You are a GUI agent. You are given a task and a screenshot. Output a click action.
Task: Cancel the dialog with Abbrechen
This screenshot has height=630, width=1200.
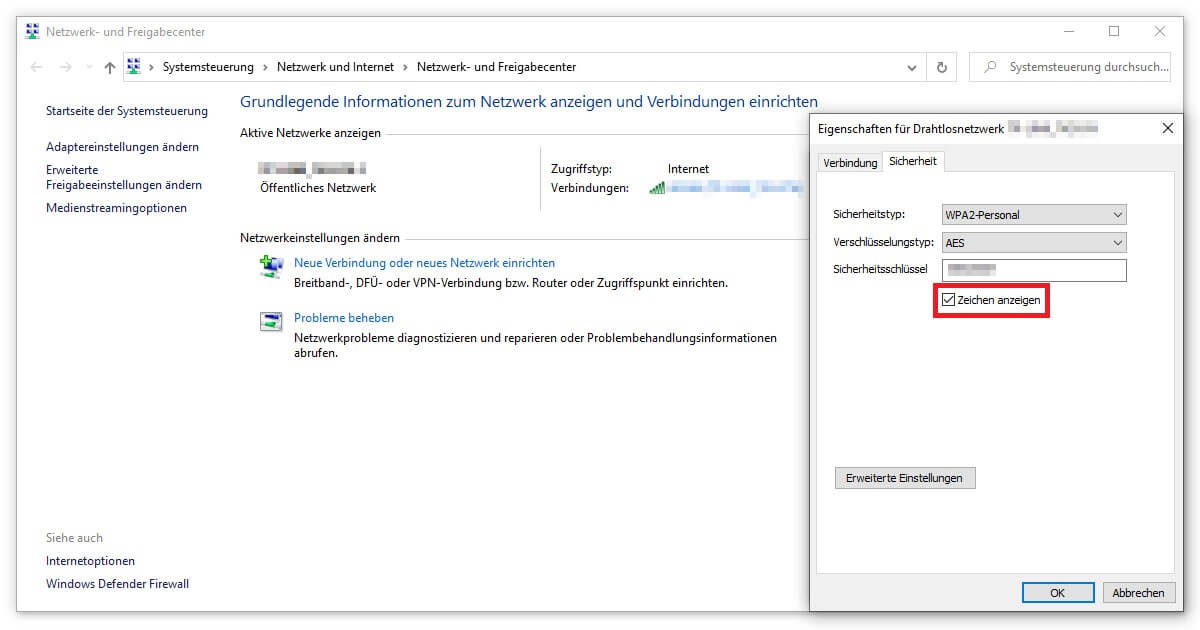coord(1138,593)
